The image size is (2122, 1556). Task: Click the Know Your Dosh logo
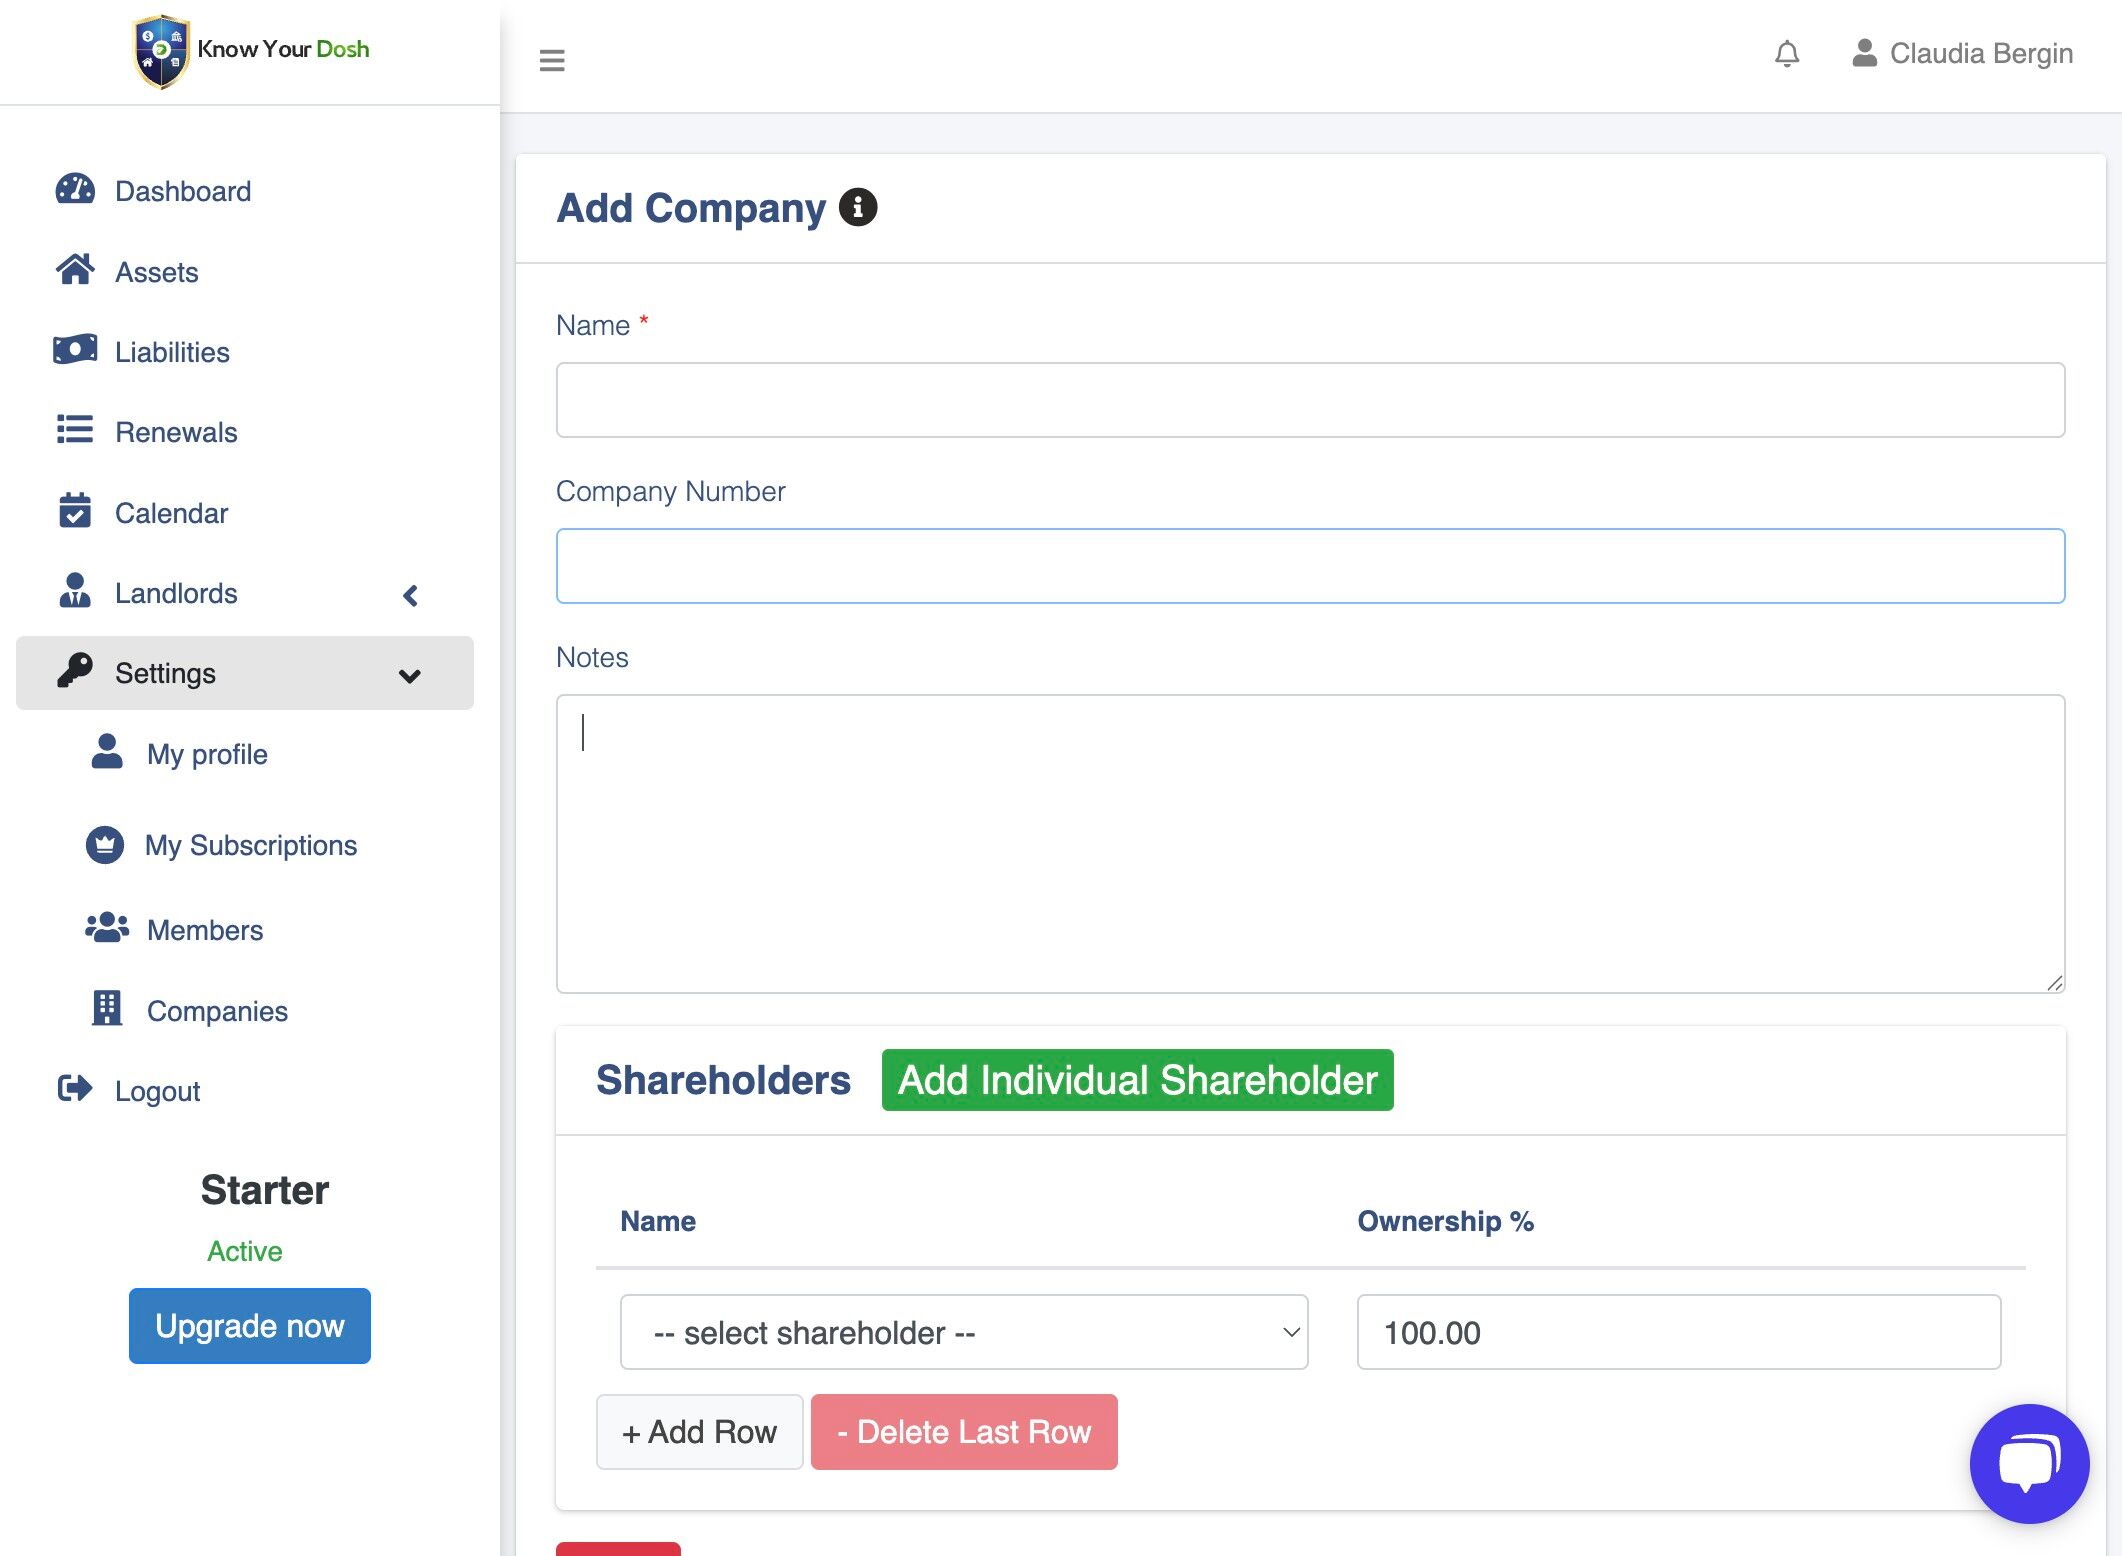click(250, 50)
